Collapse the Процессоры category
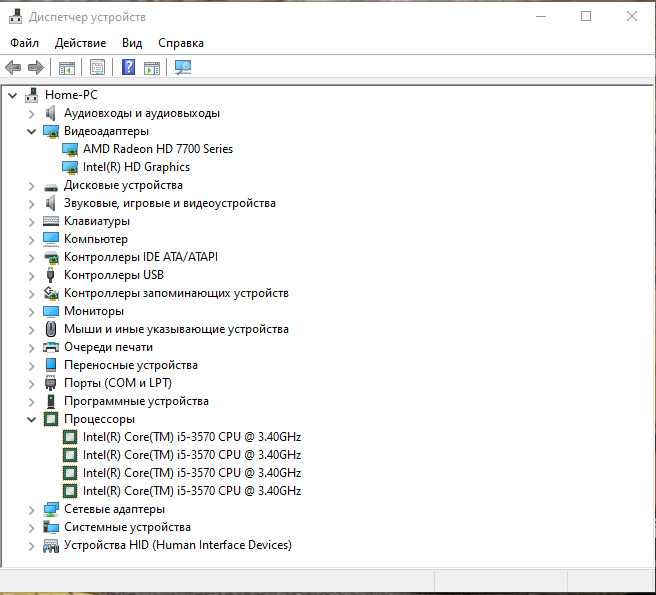This screenshot has height=595, width=656. pos(32,419)
